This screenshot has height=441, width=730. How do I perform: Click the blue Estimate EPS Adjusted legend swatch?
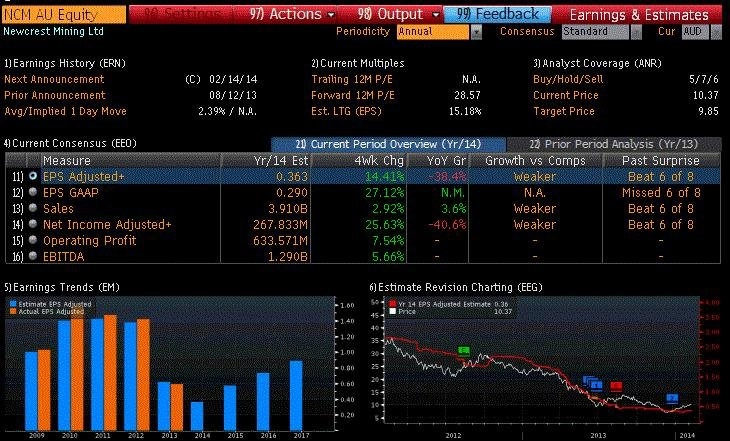(x=13, y=304)
